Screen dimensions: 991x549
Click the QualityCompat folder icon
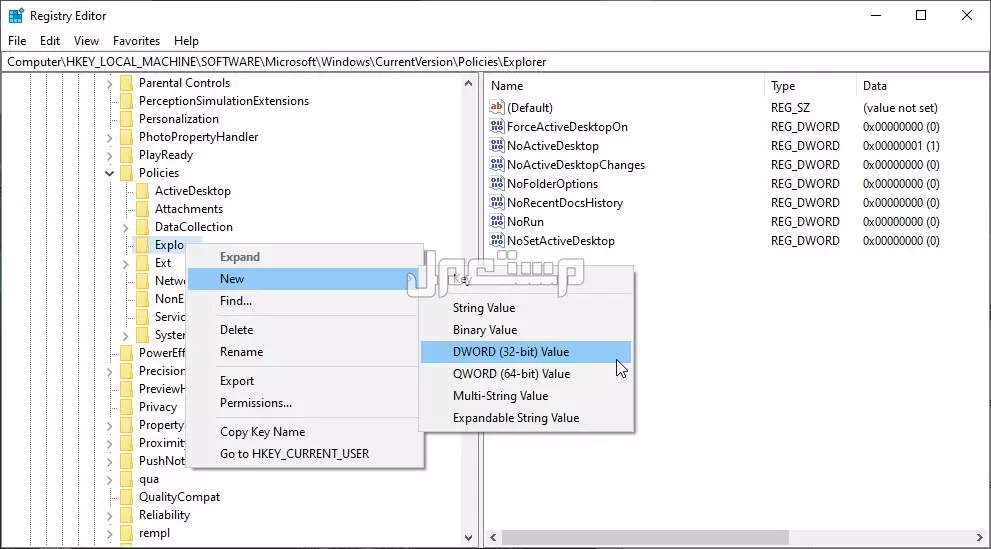click(x=126, y=497)
